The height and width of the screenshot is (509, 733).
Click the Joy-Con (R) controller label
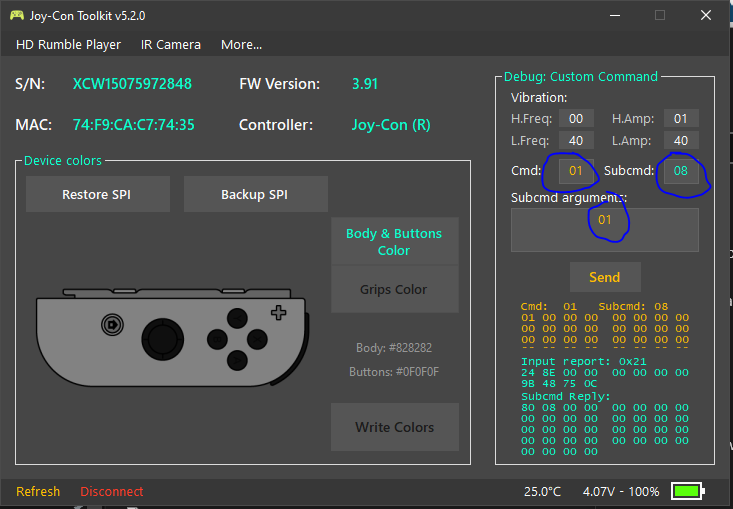[x=391, y=125]
